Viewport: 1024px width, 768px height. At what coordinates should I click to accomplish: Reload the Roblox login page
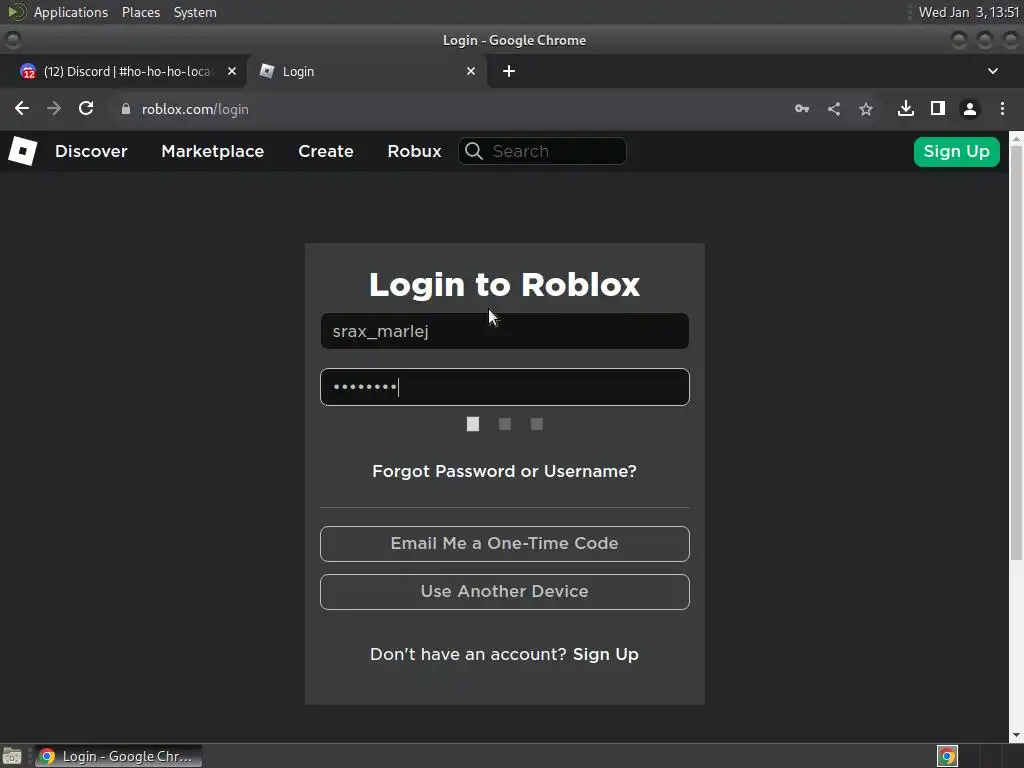(x=86, y=108)
